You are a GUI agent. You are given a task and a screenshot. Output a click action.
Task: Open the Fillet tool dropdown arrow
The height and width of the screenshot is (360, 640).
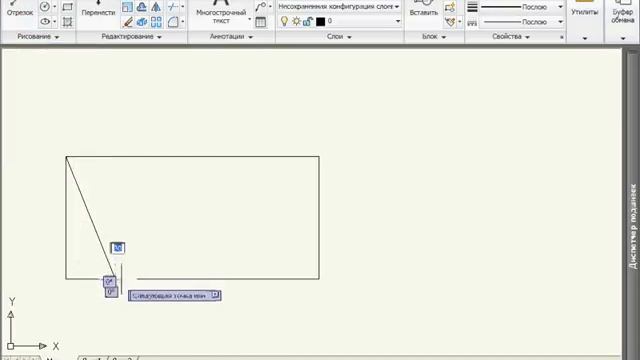(182, 22)
